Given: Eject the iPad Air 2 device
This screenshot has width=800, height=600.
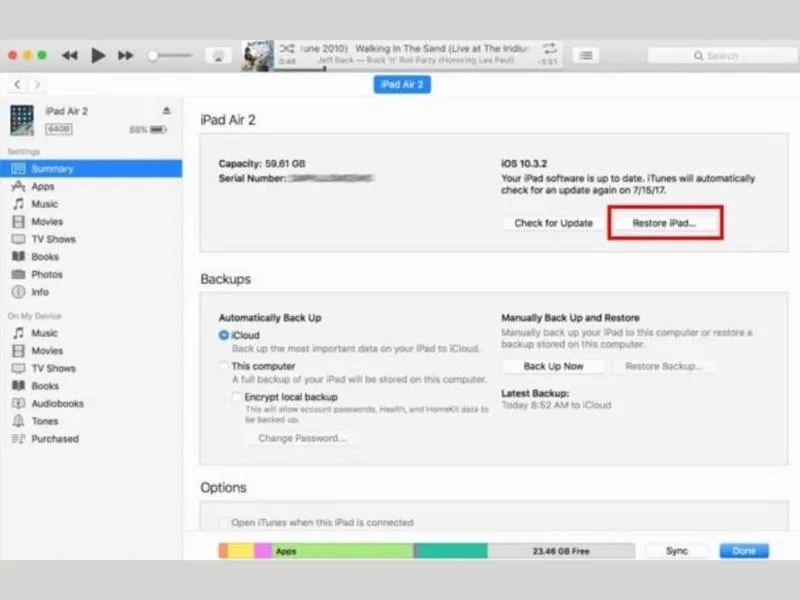Looking at the screenshot, I should tap(166, 111).
